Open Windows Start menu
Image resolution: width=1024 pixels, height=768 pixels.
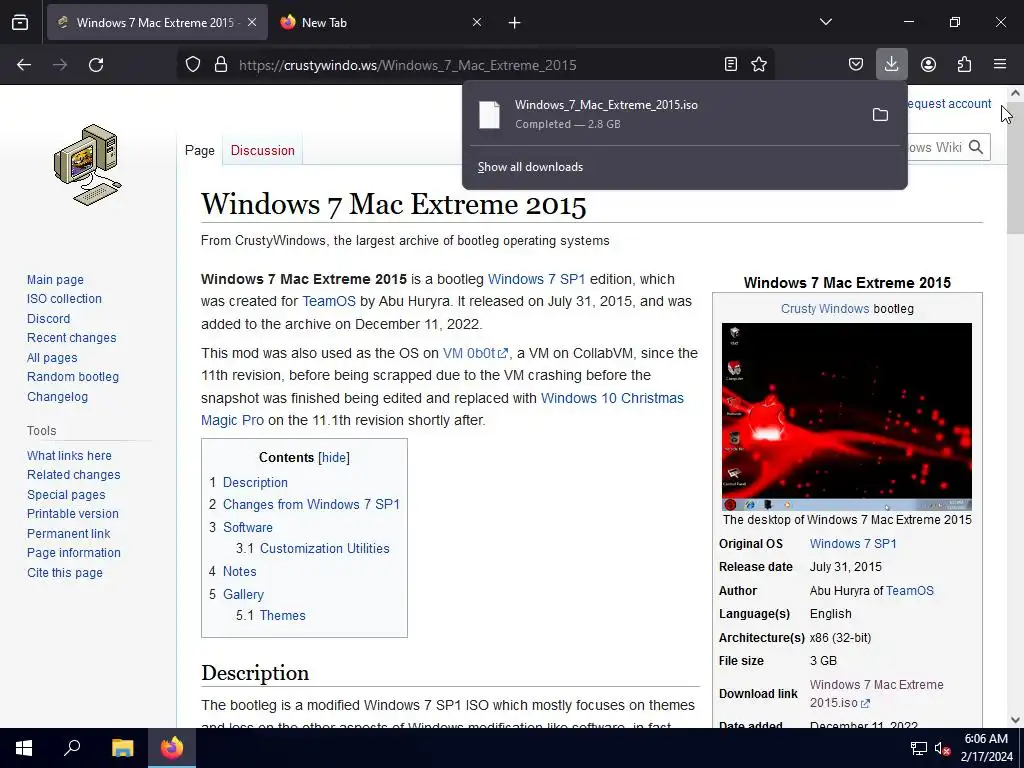tap(24, 748)
